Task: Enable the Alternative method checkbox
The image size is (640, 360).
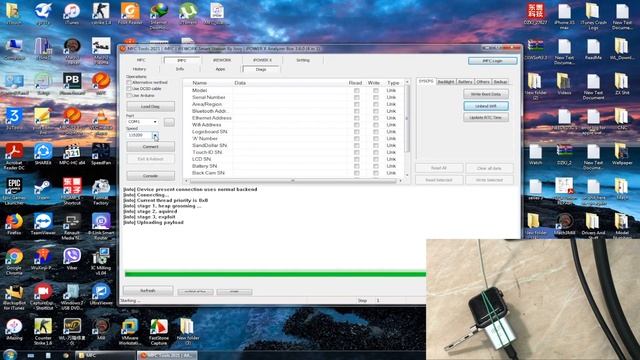Action: 129,82
